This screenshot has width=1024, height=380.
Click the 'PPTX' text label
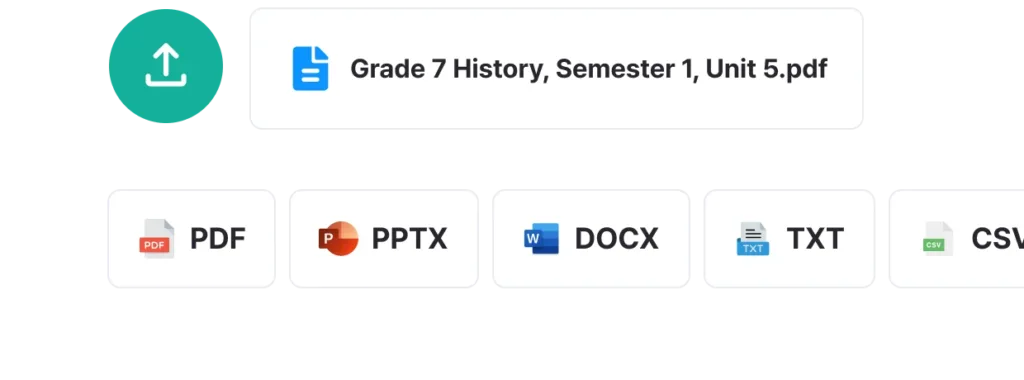pos(409,239)
